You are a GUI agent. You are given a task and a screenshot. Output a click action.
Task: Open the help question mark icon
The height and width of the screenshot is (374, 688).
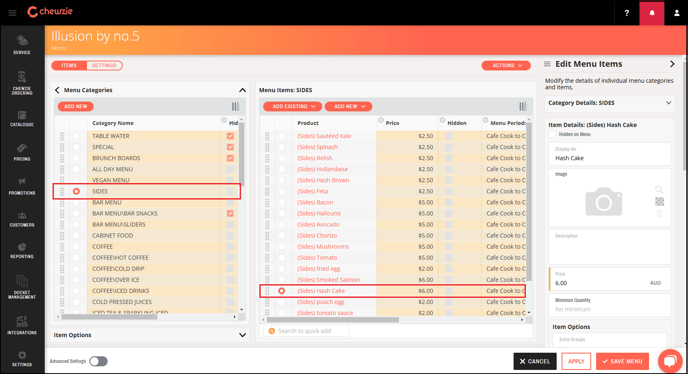point(627,13)
